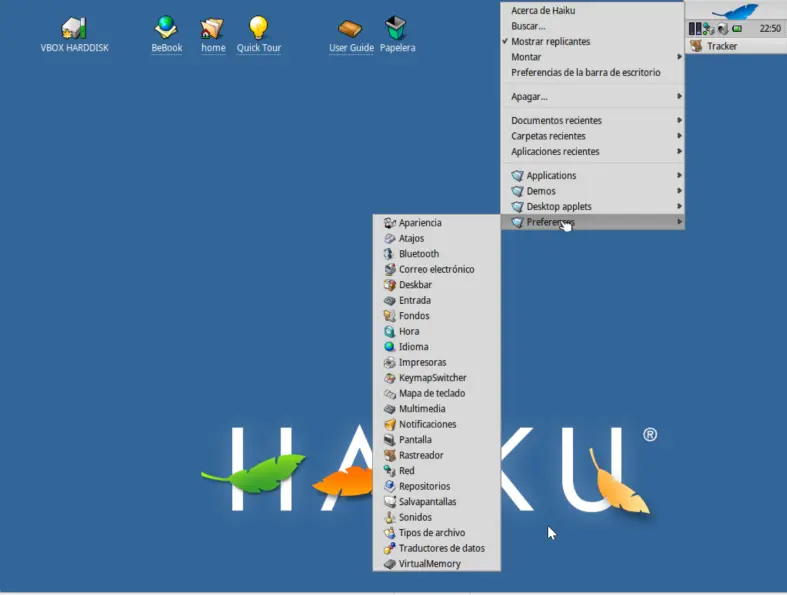Open the User Guide book icon
This screenshot has height=595, width=787.
pyautogui.click(x=350, y=29)
